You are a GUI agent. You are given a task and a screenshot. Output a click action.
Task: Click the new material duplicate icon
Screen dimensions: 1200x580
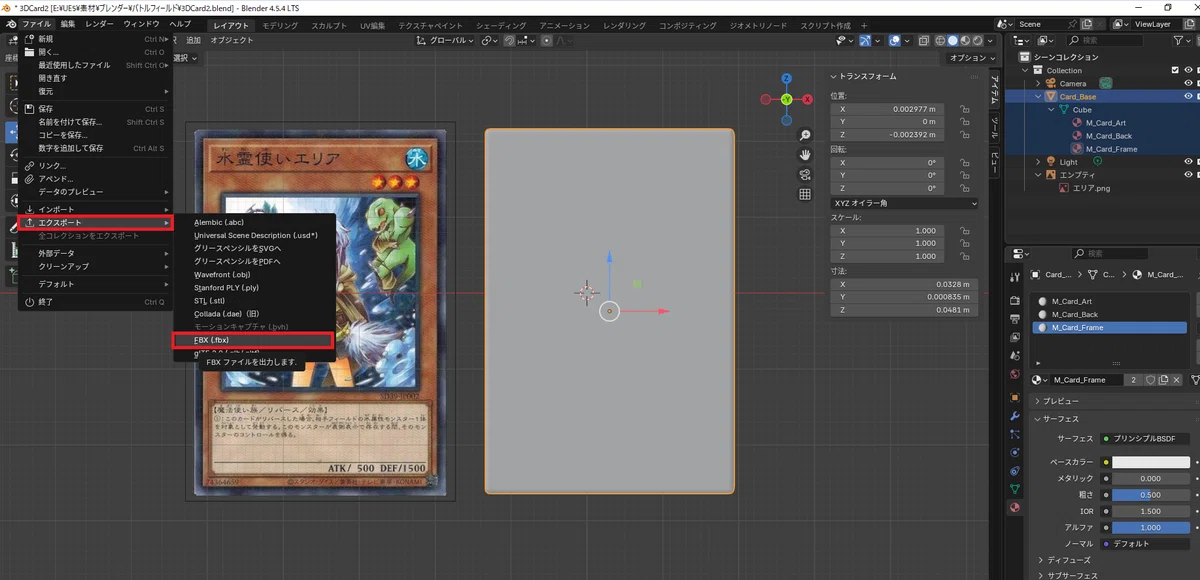pos(1165,380)
